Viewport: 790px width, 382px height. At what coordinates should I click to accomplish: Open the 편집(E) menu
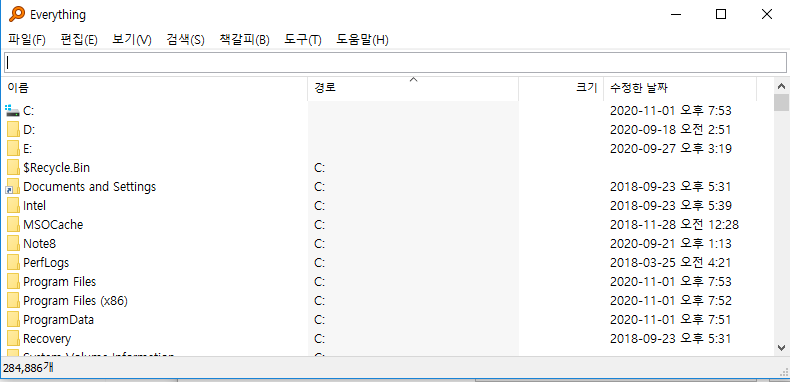[79, 40]
